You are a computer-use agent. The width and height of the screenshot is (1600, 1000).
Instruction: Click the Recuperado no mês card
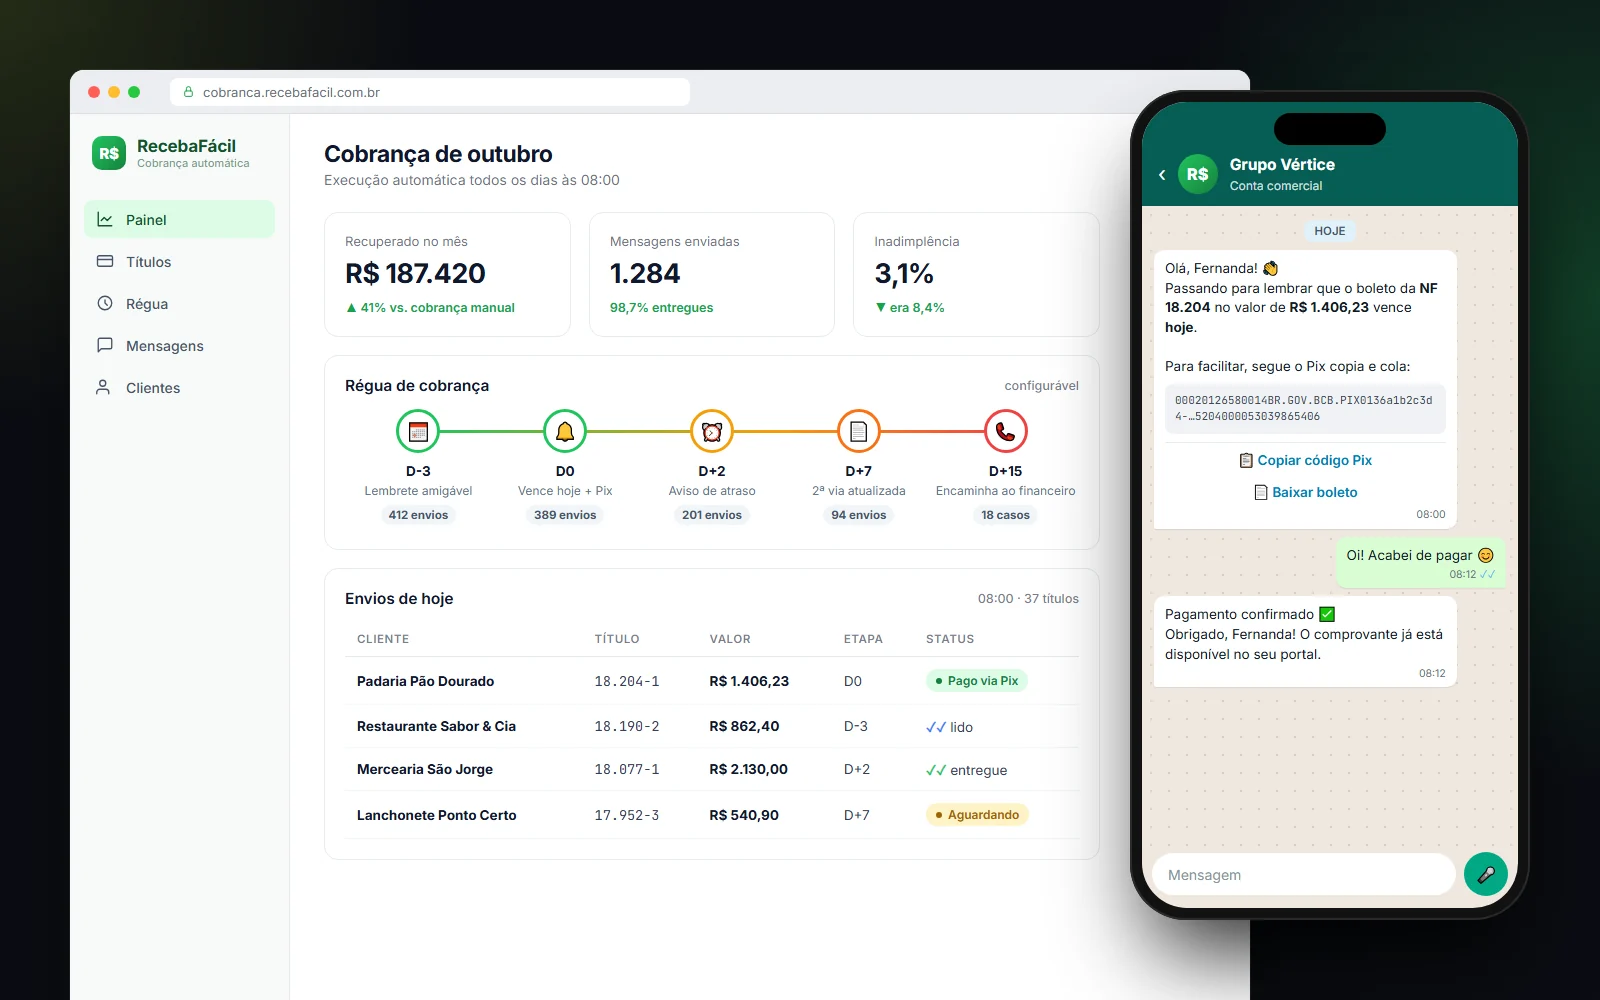[447, 274]
